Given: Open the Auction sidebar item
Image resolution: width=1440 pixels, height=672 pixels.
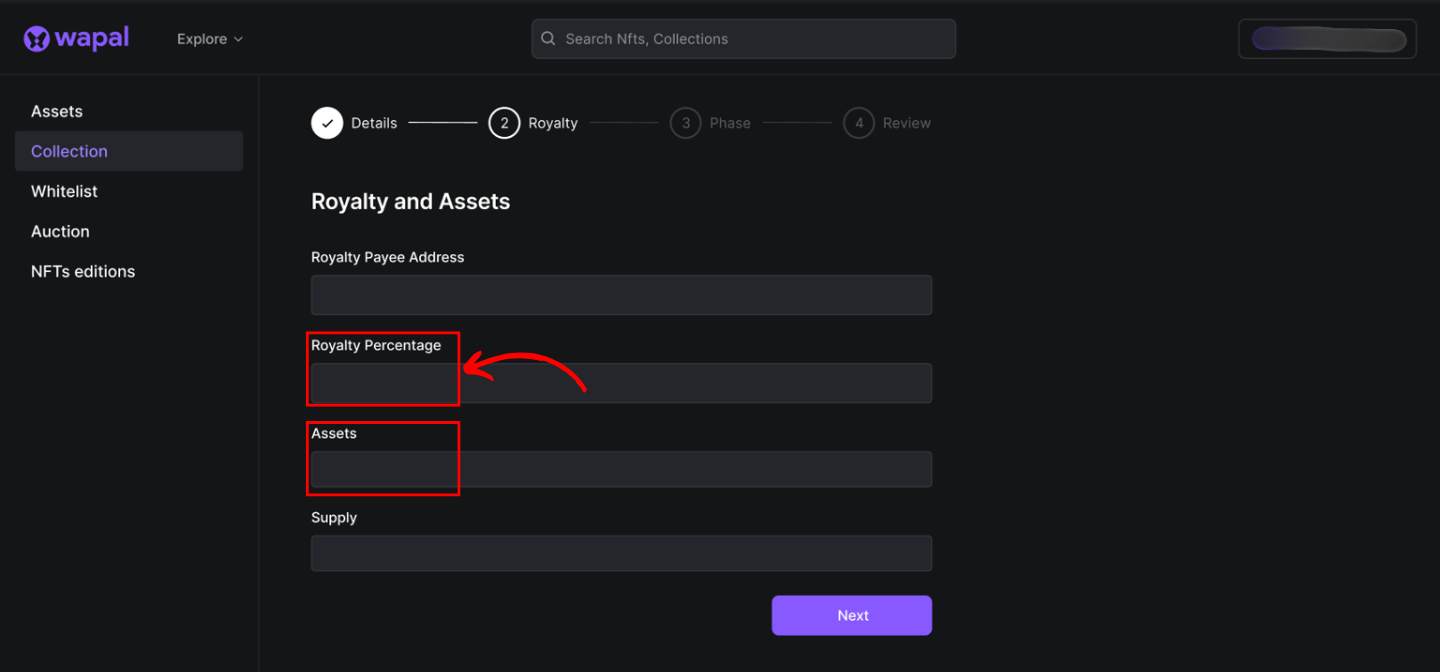Looking at the screenshot, I should point(60,231).
